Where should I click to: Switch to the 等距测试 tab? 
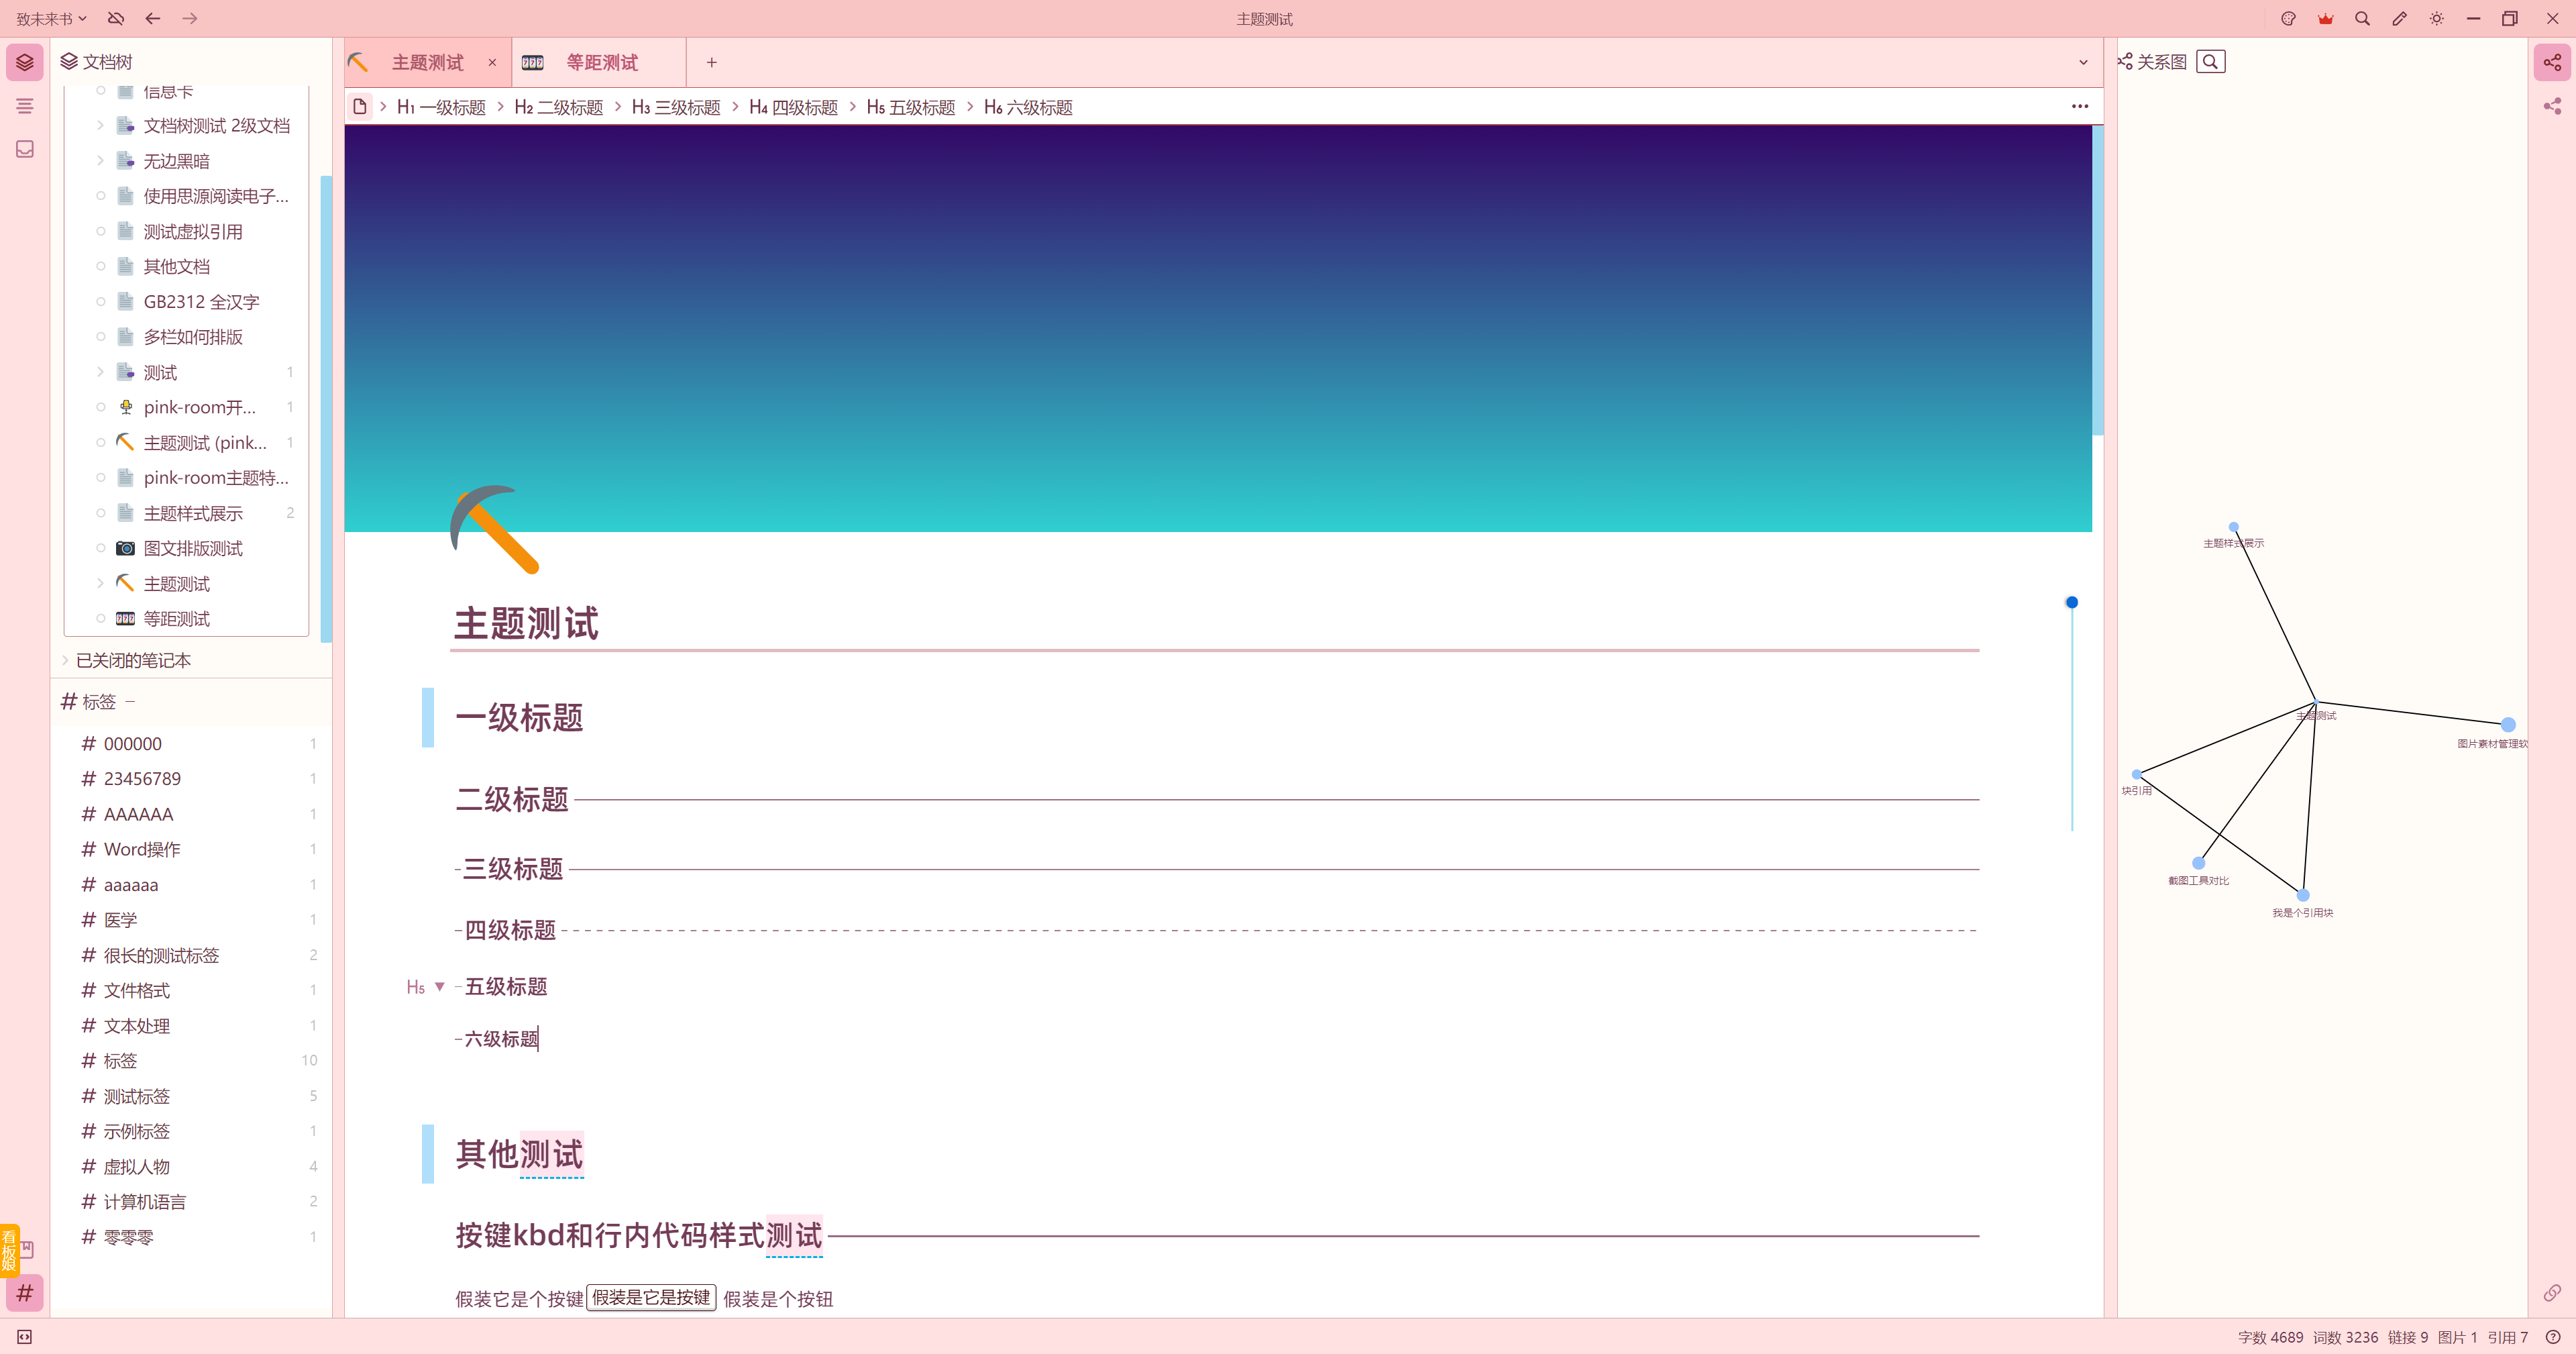point(601,63)
